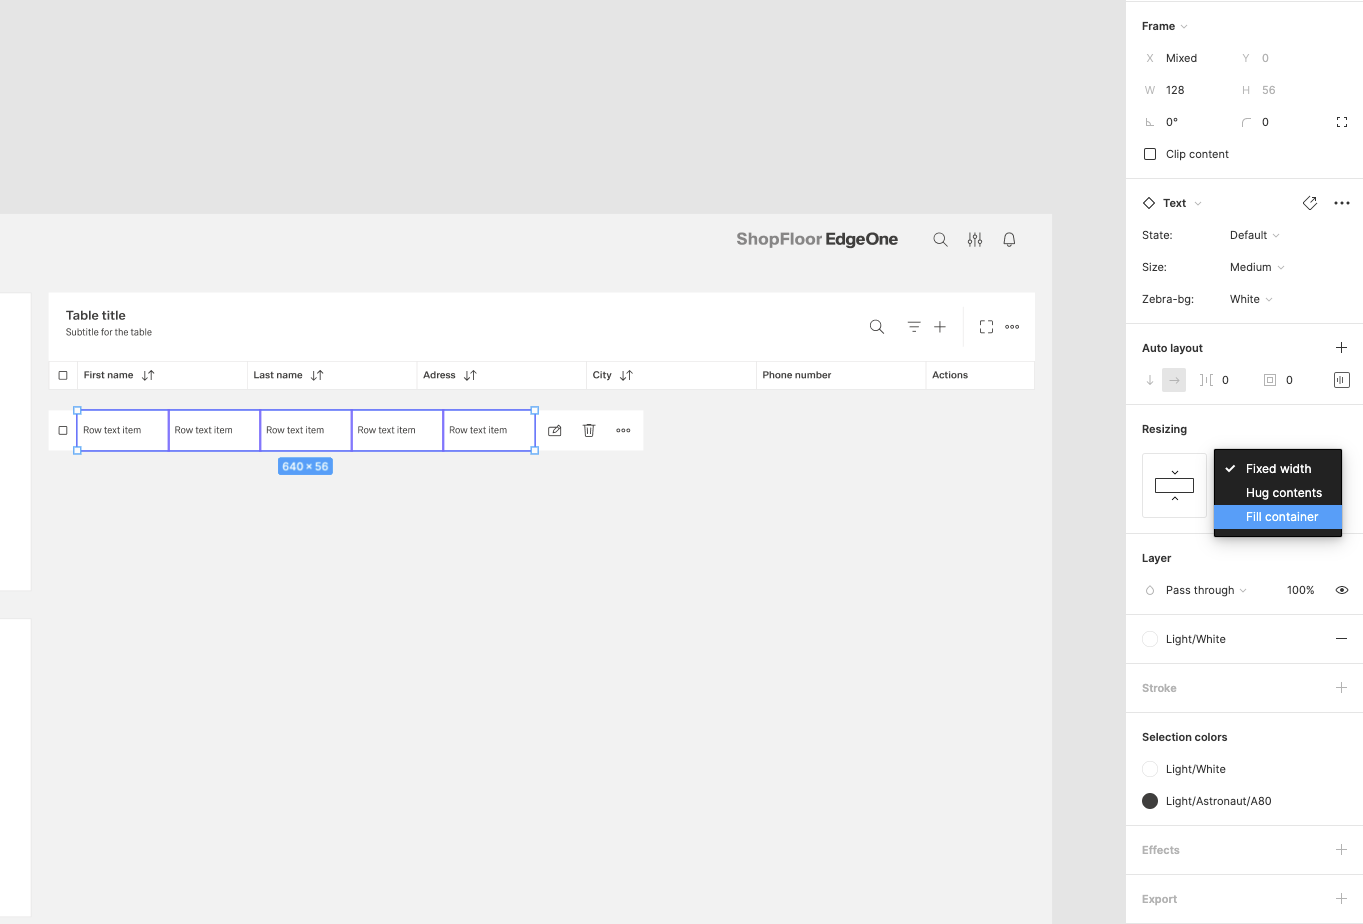Click the search icon in the ShopFloor header

[940, 240]
